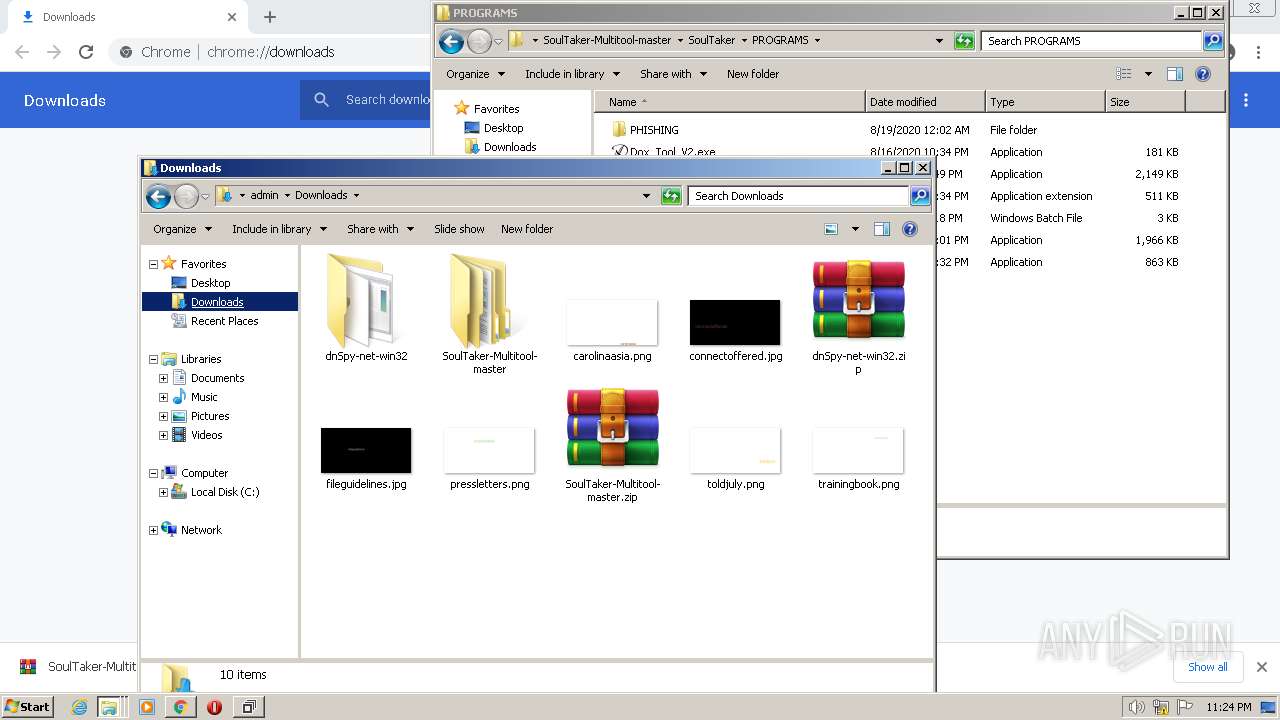Create New folder in PROGRAMS window

(753, 74)
